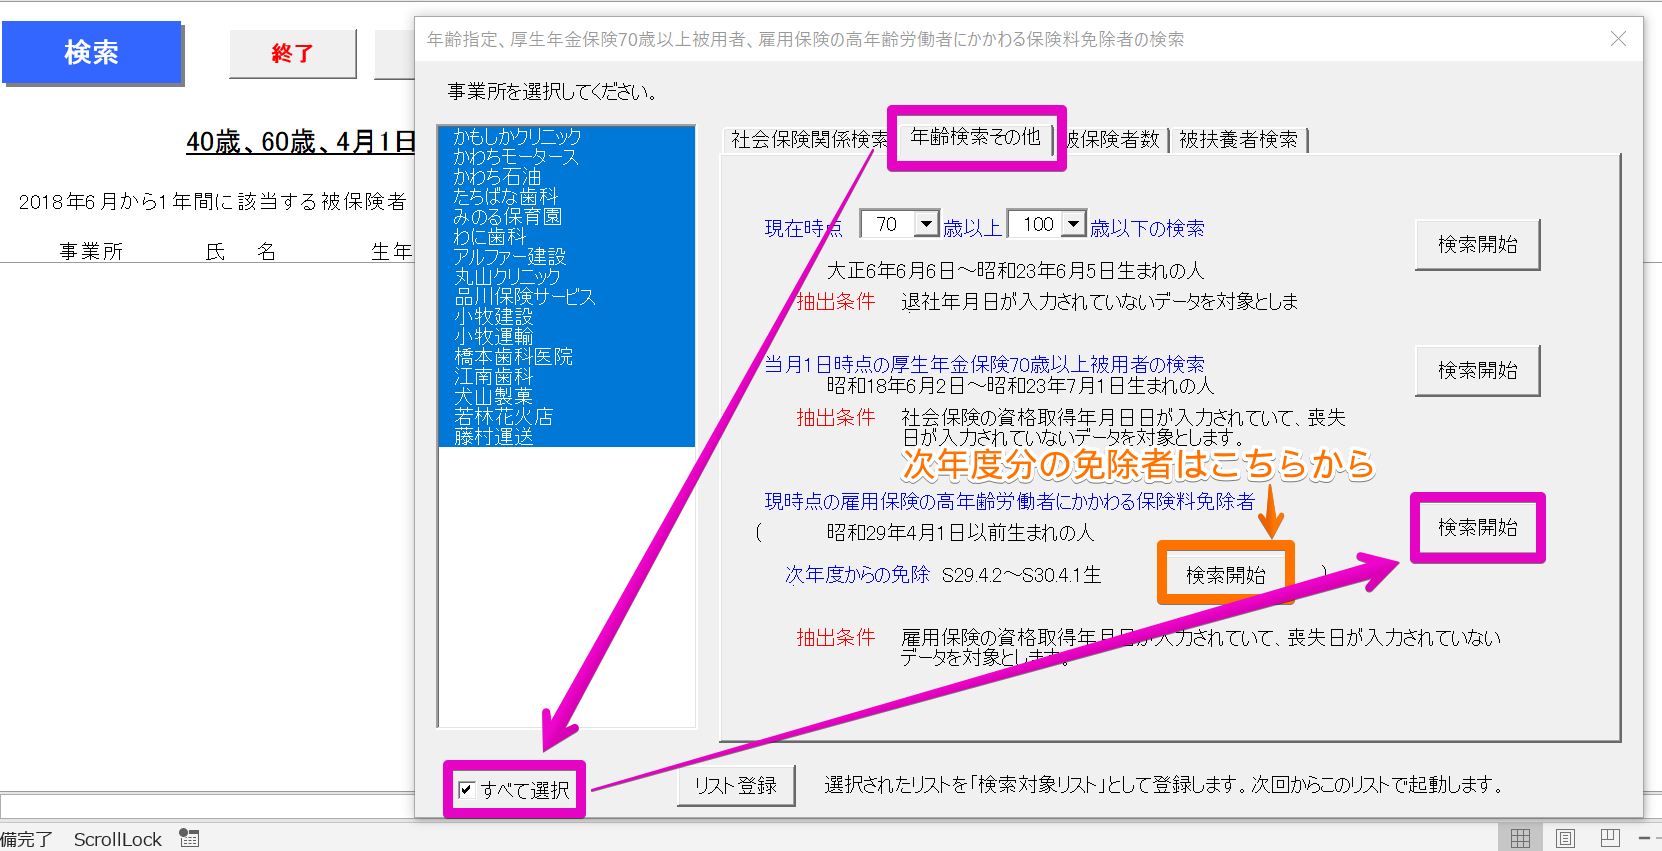Switch to Page Layout view in status bar
The height and width of the screenshot is (851, 1662).
1566,838
